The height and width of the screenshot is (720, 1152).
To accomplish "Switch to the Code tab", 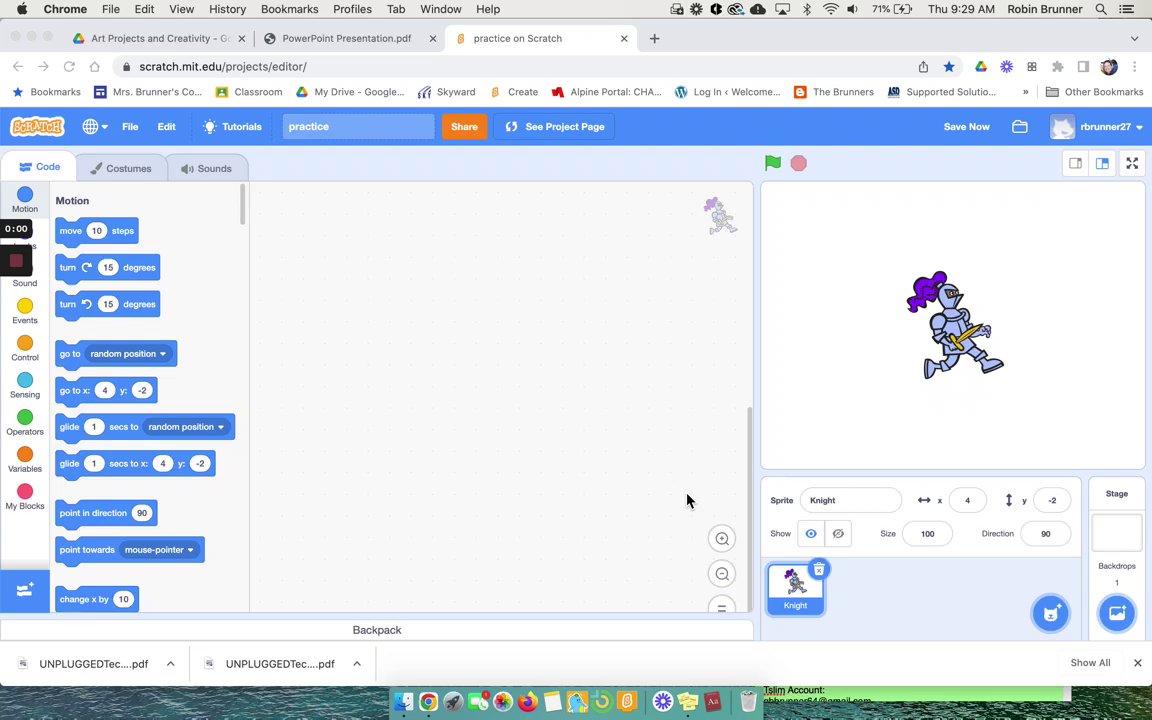I will coord(39,167).
